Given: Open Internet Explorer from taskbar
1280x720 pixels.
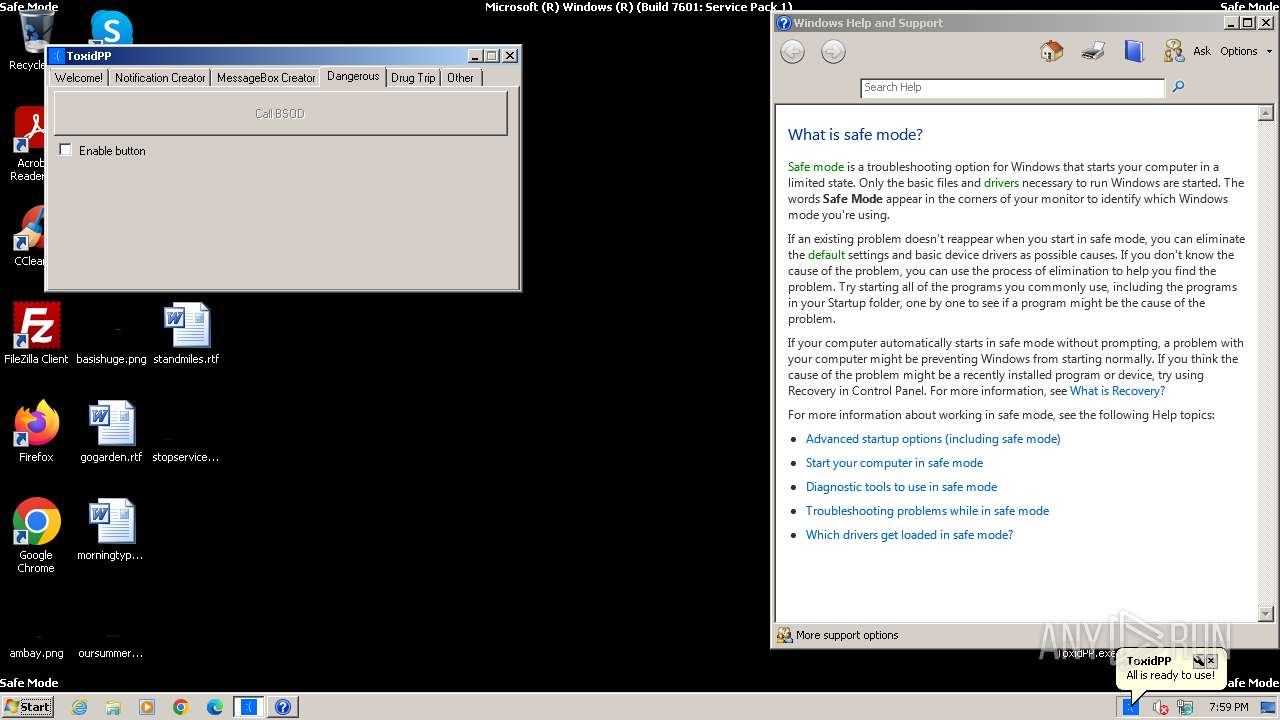Looking at the screenshot, I should pyautogui.click(x=79, y=707).
